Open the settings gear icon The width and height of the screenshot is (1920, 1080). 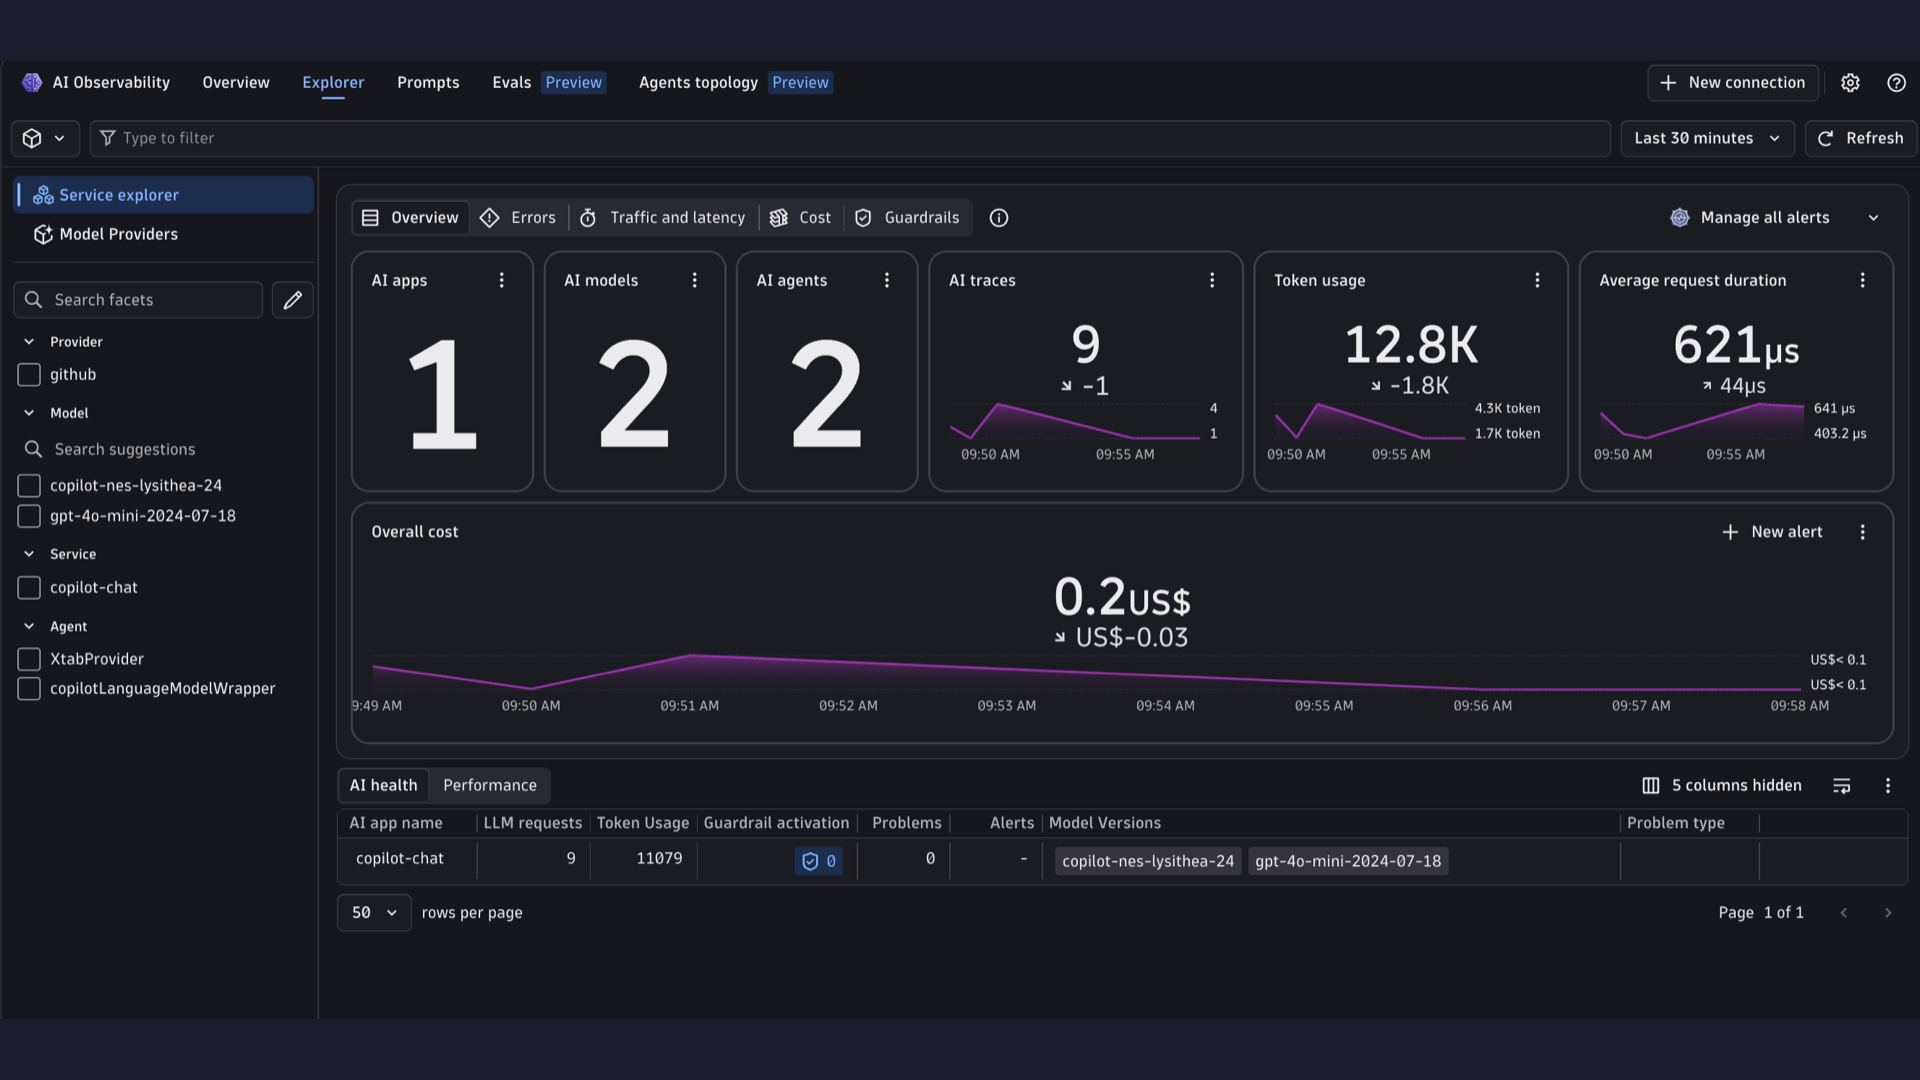click(x=1850, y=83)
